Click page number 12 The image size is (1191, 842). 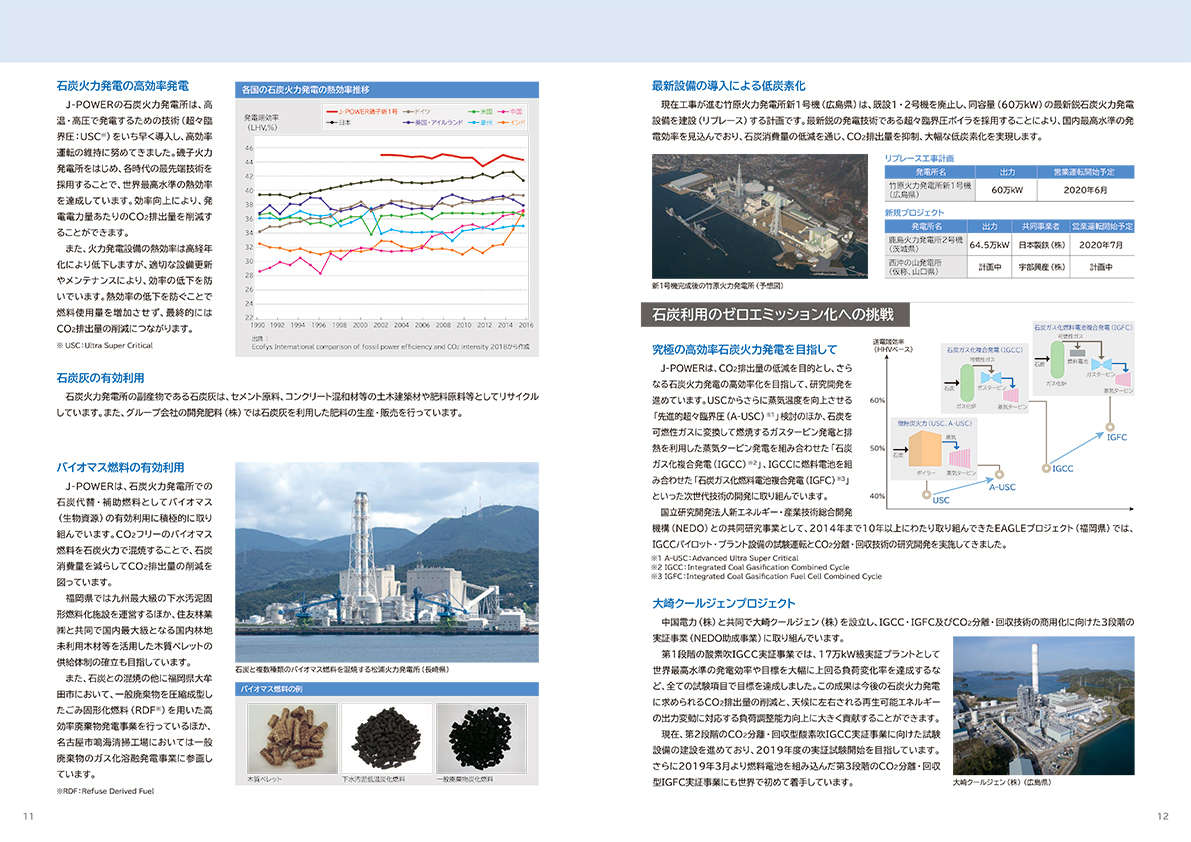click(x=1163, y=816)
